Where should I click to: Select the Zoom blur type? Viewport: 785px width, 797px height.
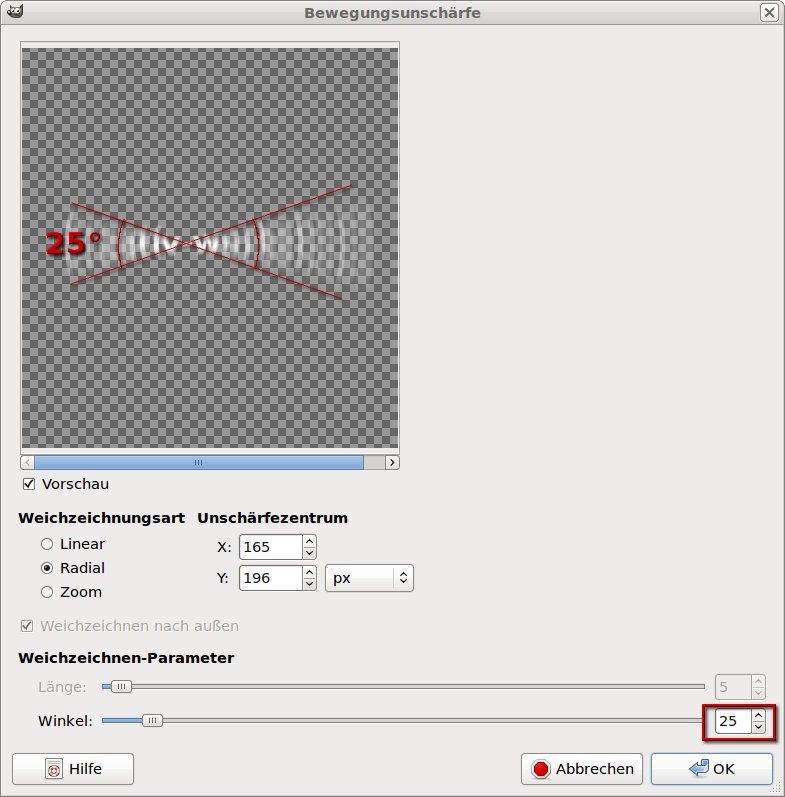point(46,592)
